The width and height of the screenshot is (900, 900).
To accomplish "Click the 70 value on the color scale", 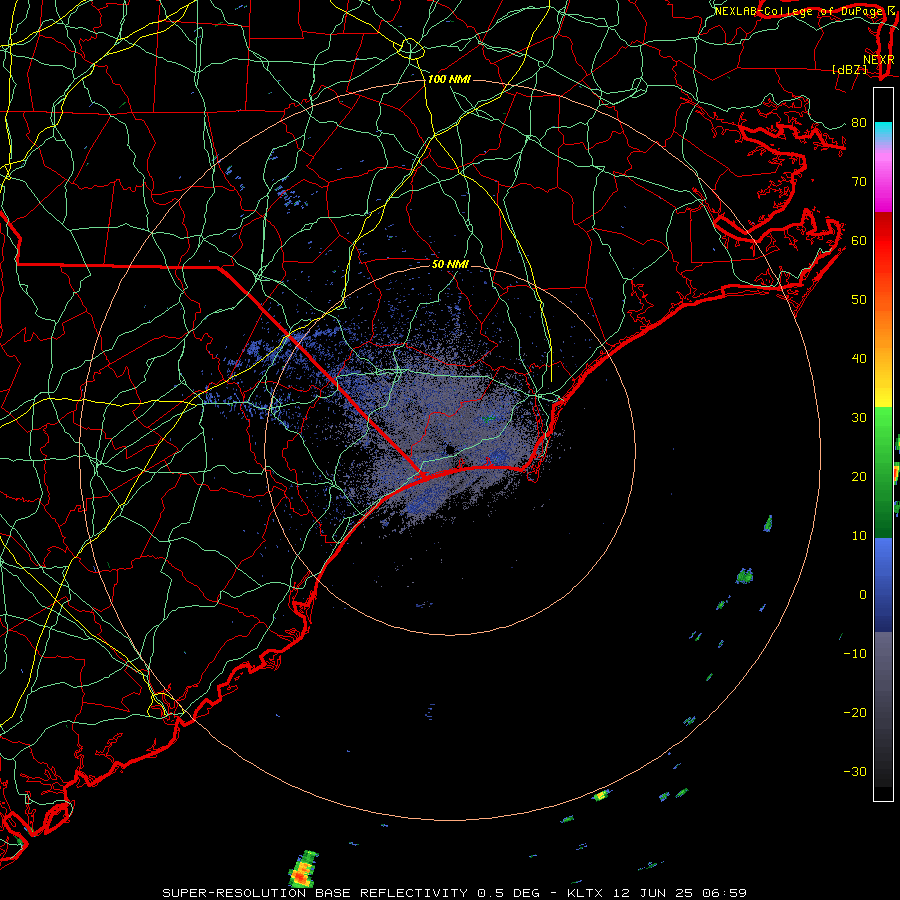I will [x=859, y=181].
